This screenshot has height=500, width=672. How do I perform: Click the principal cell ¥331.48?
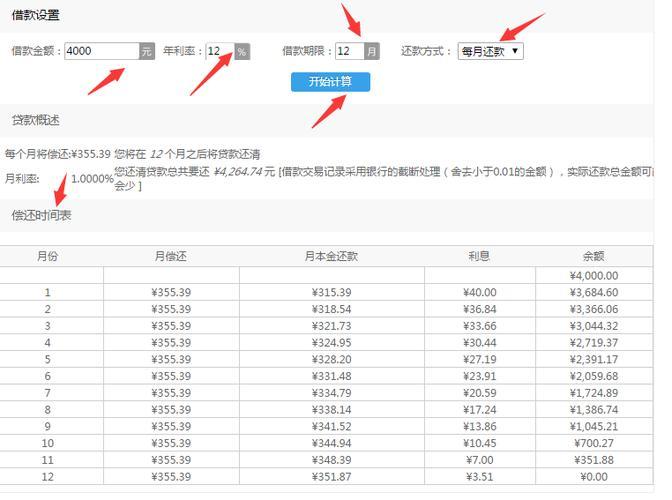[332, 376]
